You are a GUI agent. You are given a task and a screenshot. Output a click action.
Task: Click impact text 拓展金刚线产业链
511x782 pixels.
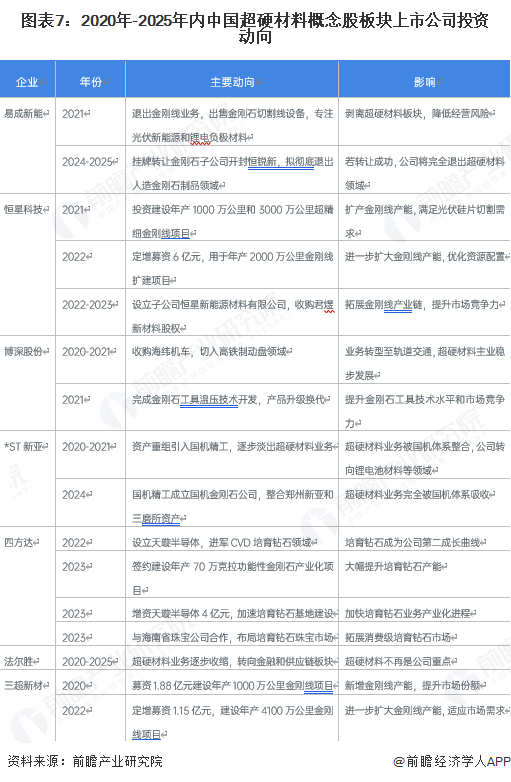coord(384,305)
